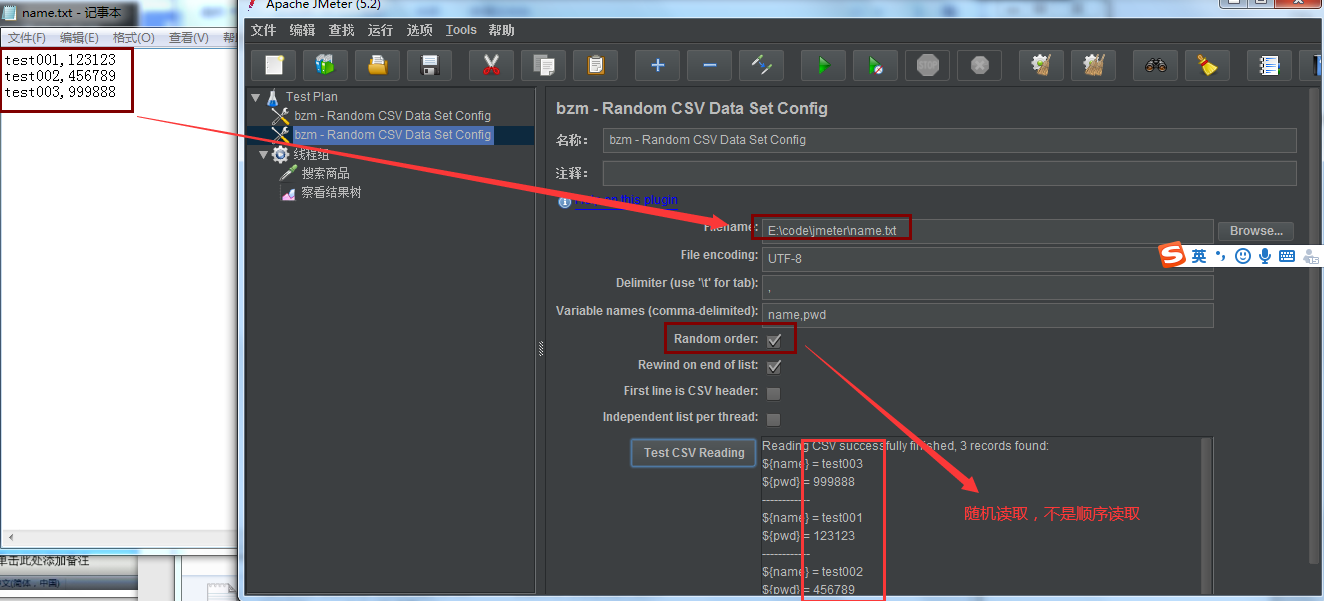Click the Copy toolbar icon
The image size is (1324, 601).
point(543,66)
